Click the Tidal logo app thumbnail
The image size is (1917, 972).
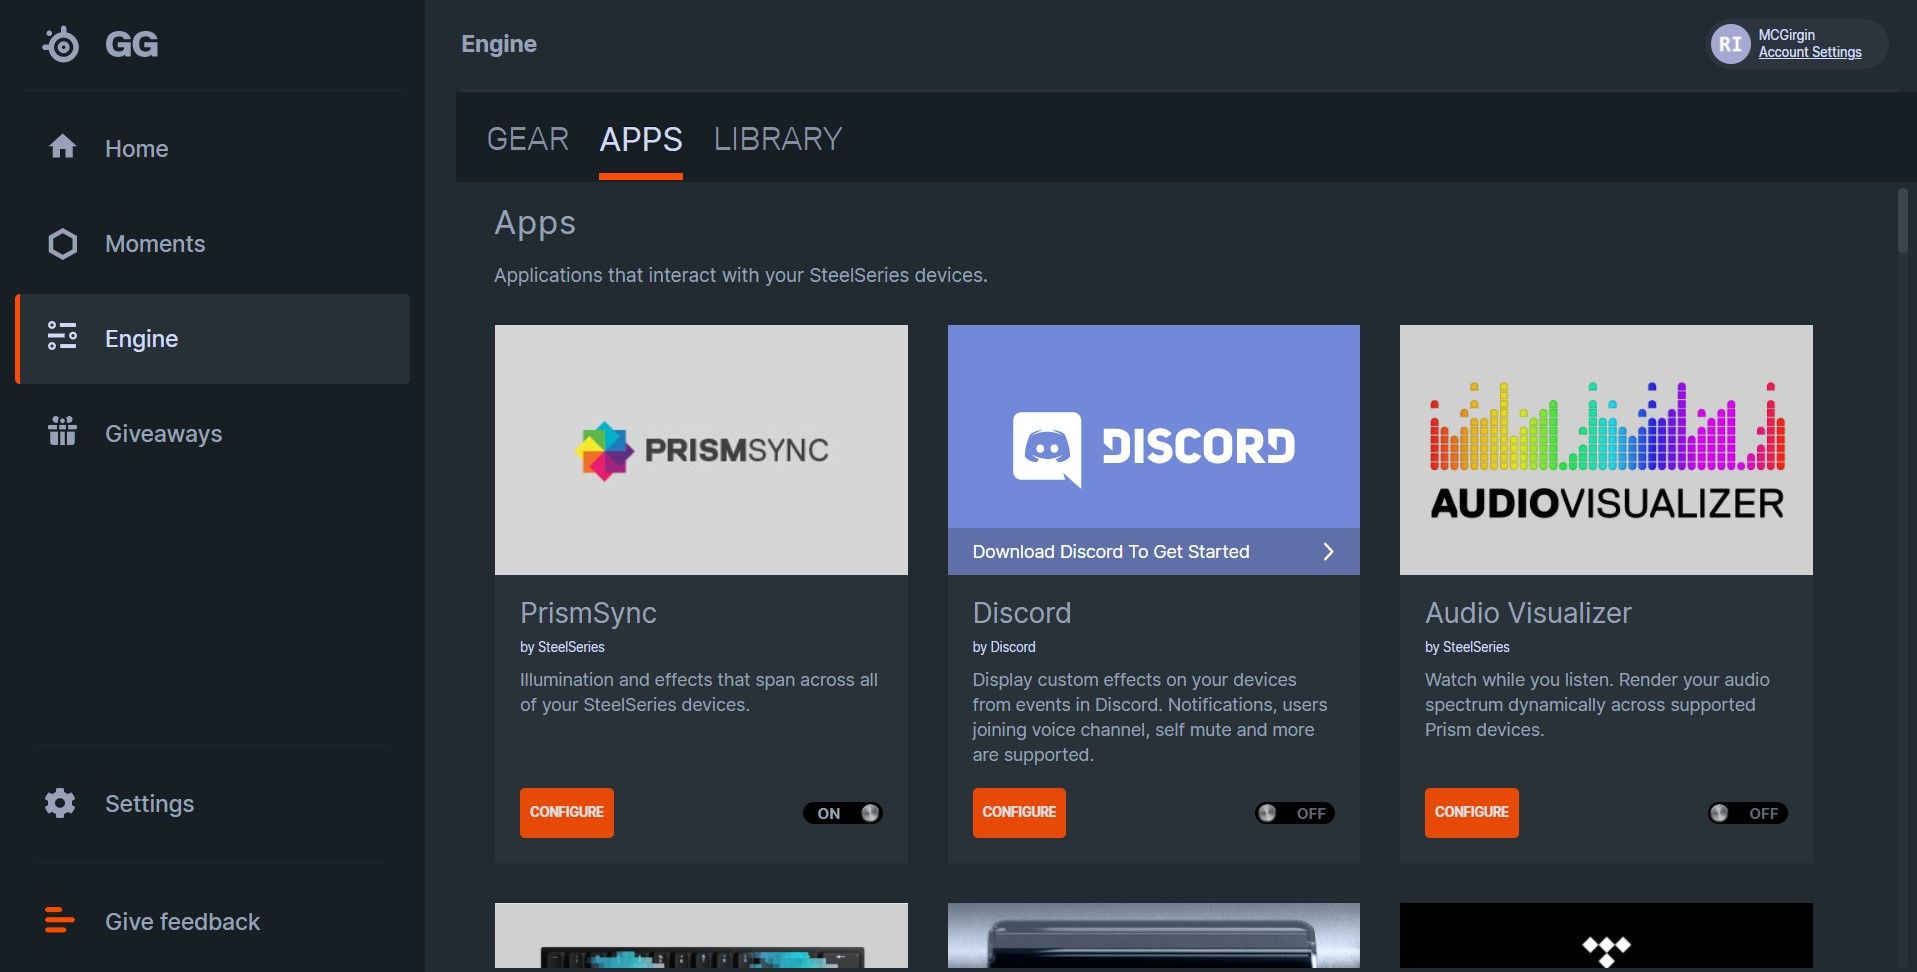(1606, 936)
